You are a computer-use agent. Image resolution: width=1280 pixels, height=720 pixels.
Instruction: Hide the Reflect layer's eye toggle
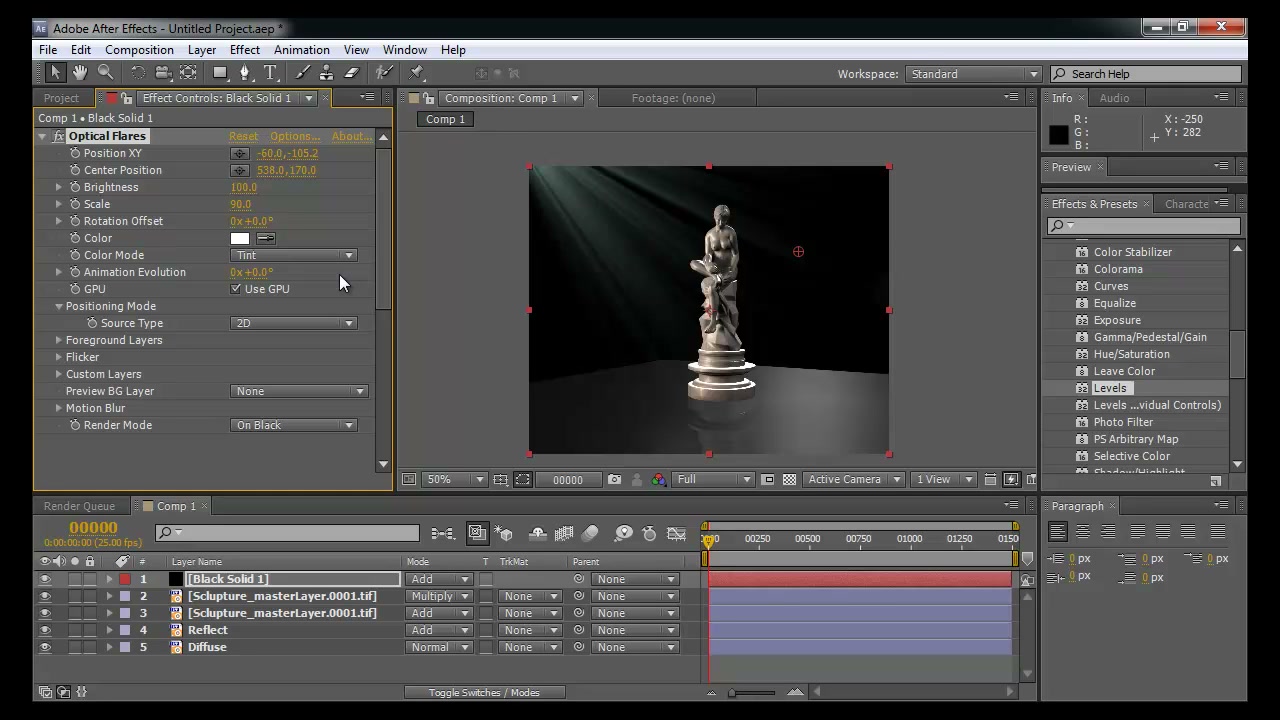point(44,630)
